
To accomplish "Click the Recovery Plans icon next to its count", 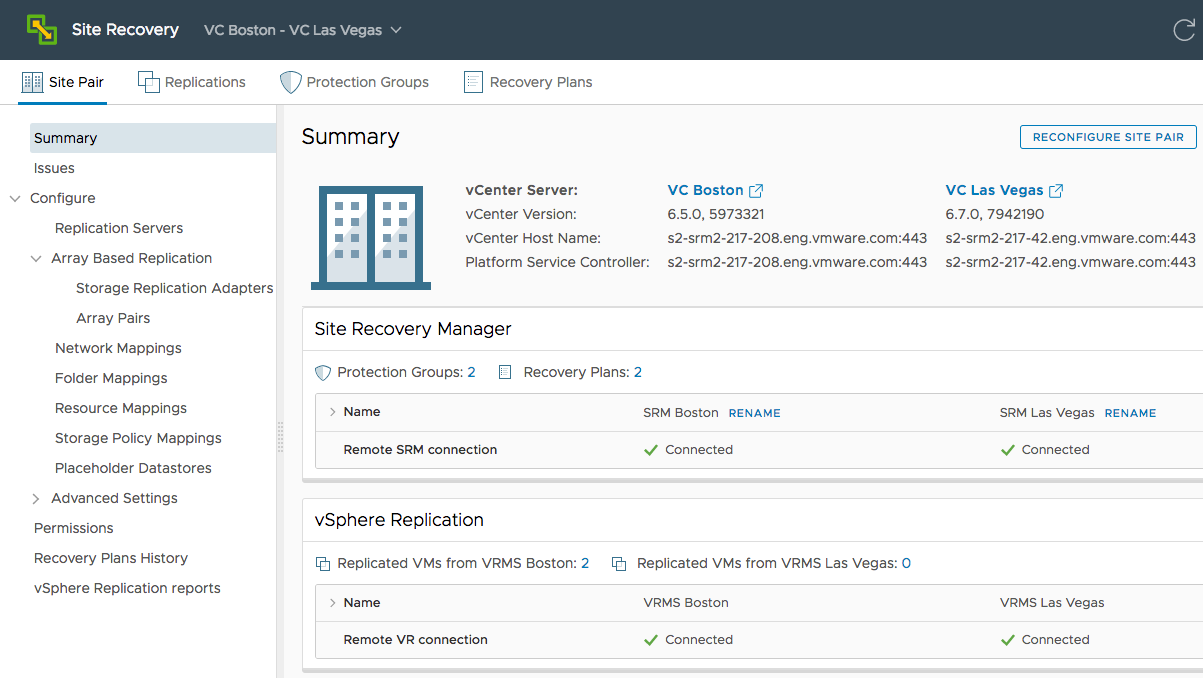I will point(505,371).
